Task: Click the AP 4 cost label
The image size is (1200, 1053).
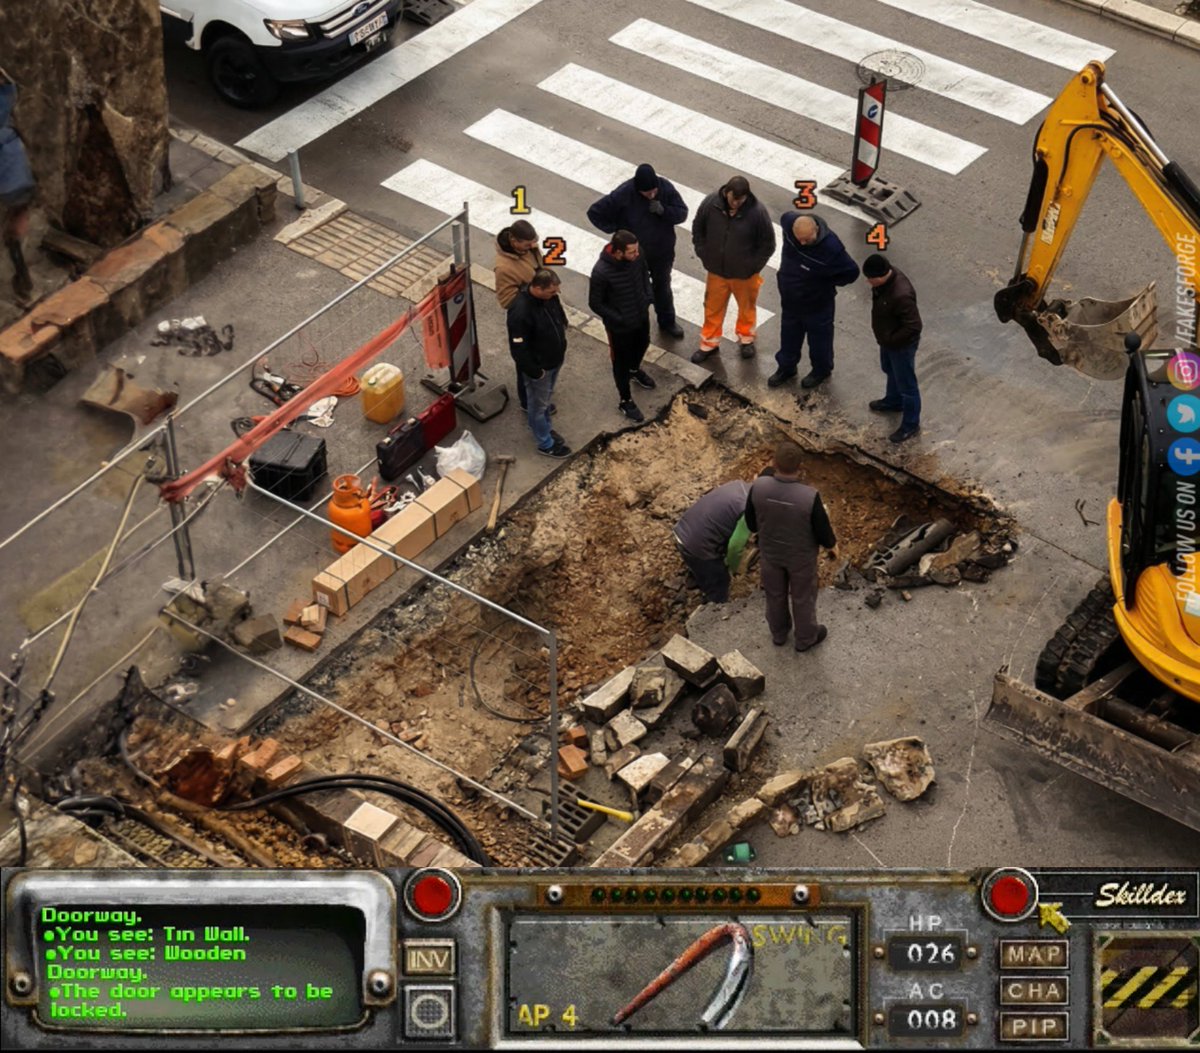Action: coord(547,1015)
